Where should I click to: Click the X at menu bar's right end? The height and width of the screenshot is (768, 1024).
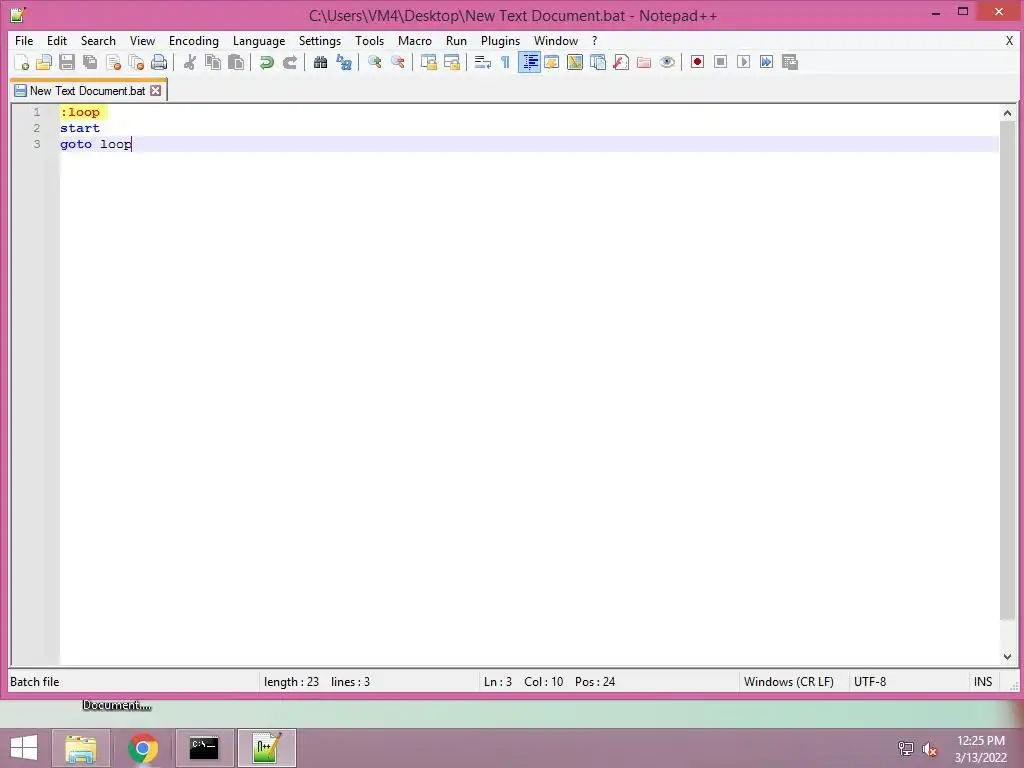tap(1009, 40)
